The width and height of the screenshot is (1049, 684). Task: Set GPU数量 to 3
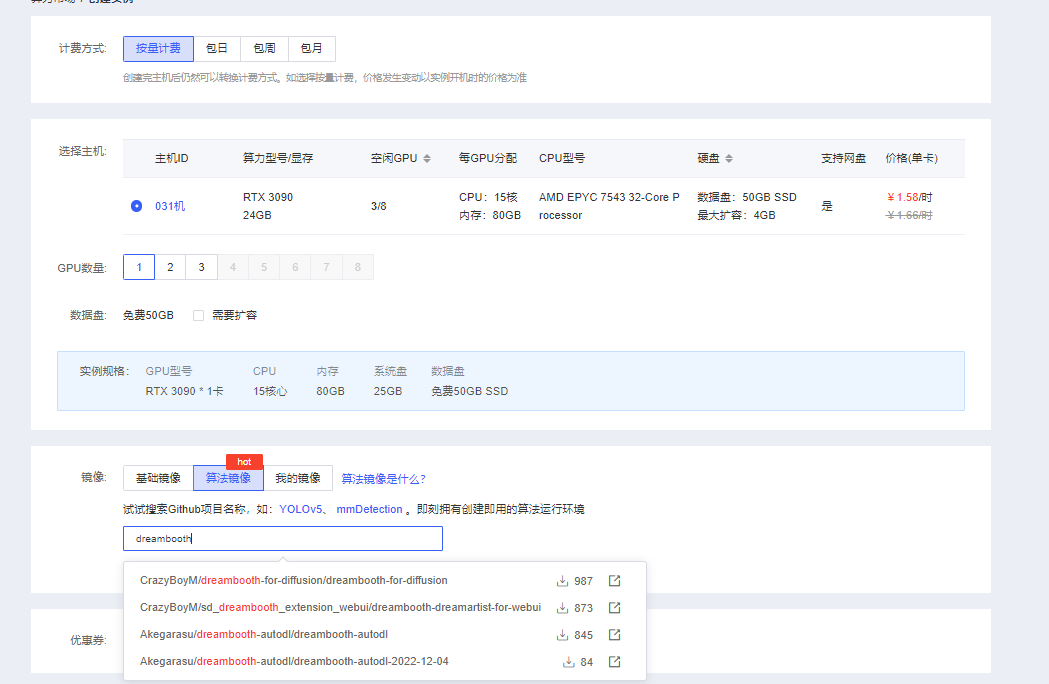(201, 267)
